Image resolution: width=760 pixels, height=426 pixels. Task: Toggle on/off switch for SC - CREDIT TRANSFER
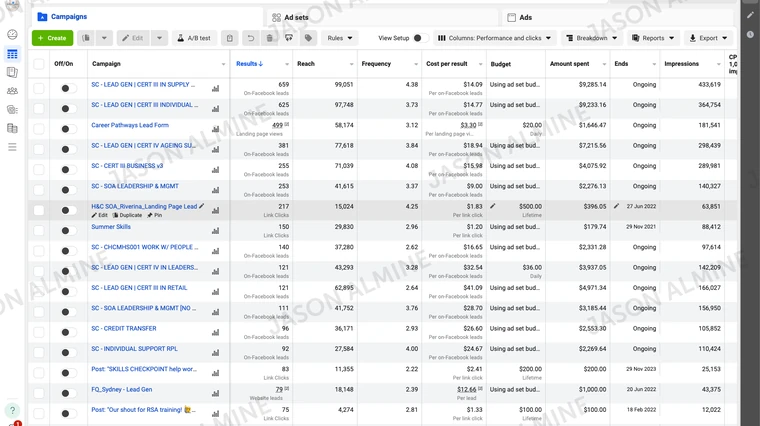(x=68, y=332)
